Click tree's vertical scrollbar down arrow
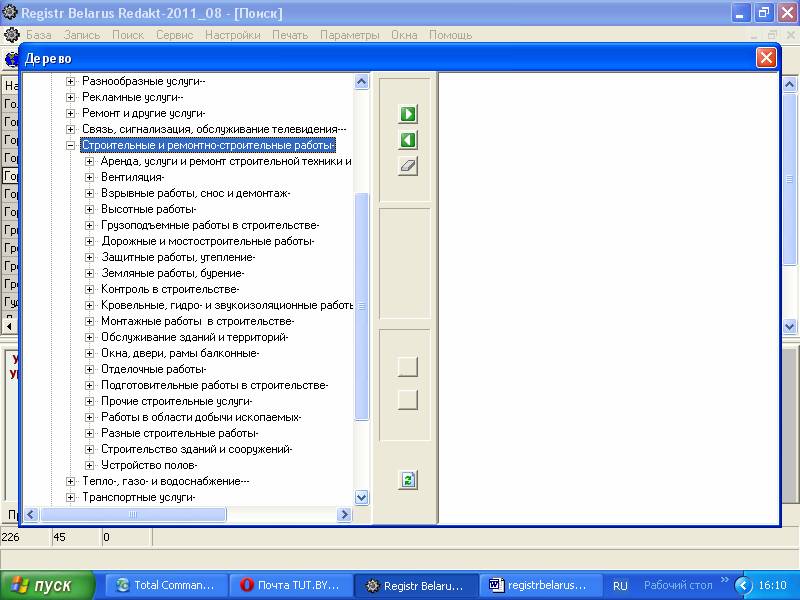This screenshot has width=800, height=600. pyautogui.click(x=362, y=497)
